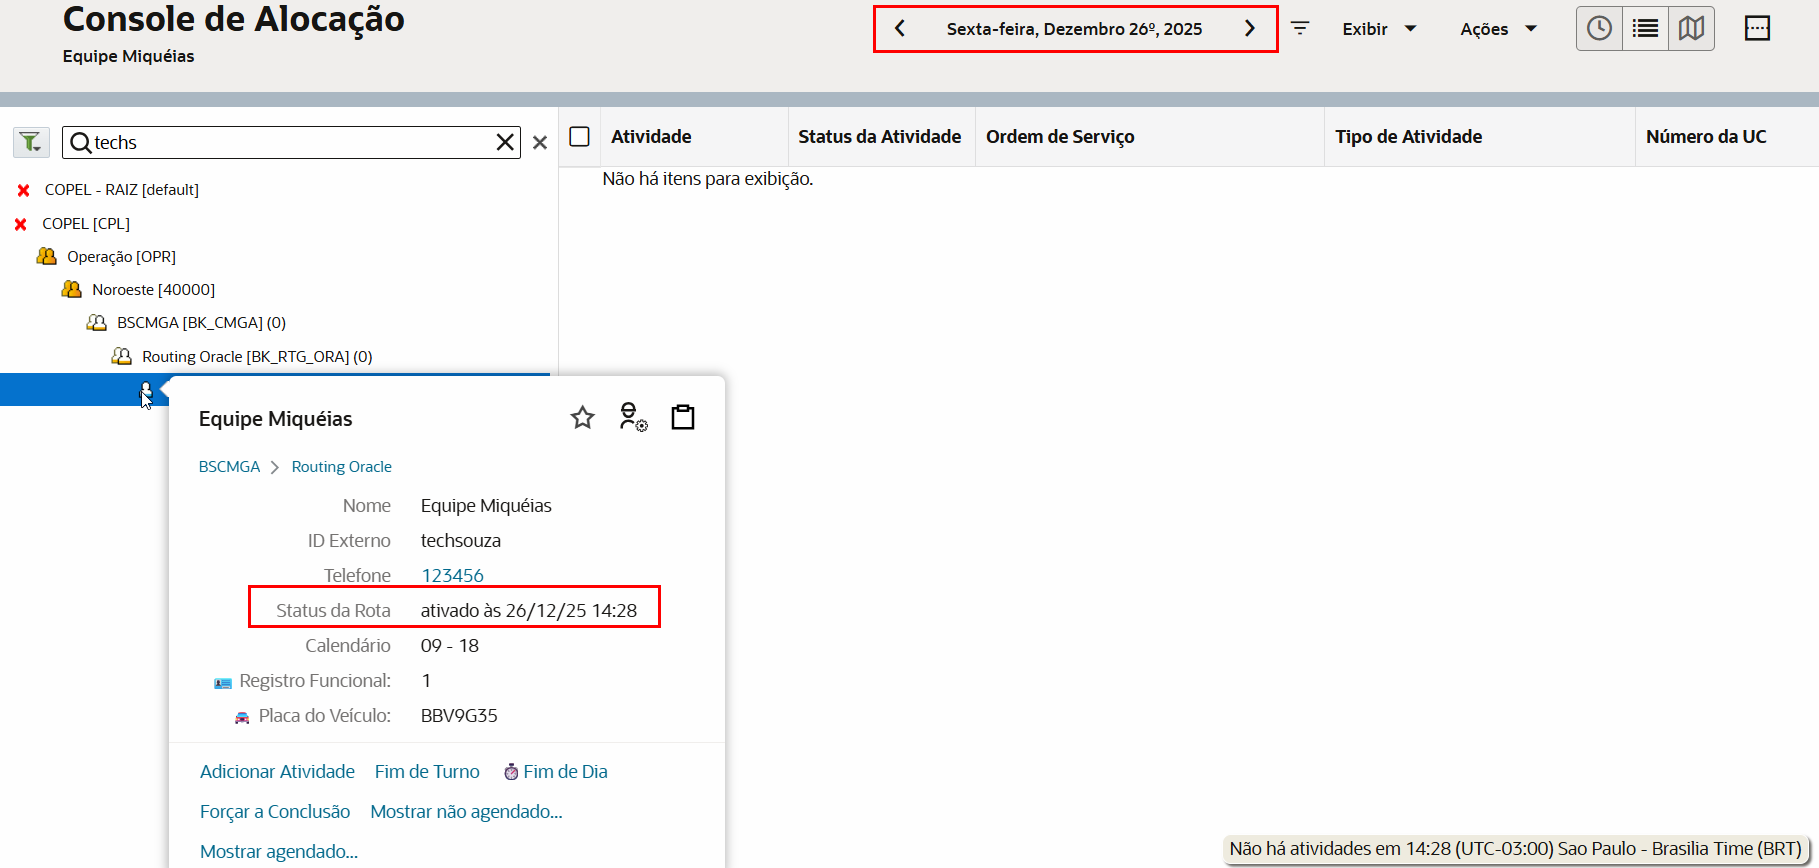Select all activities checkbox in header
1819x868 pixels.
coord(579,137)
